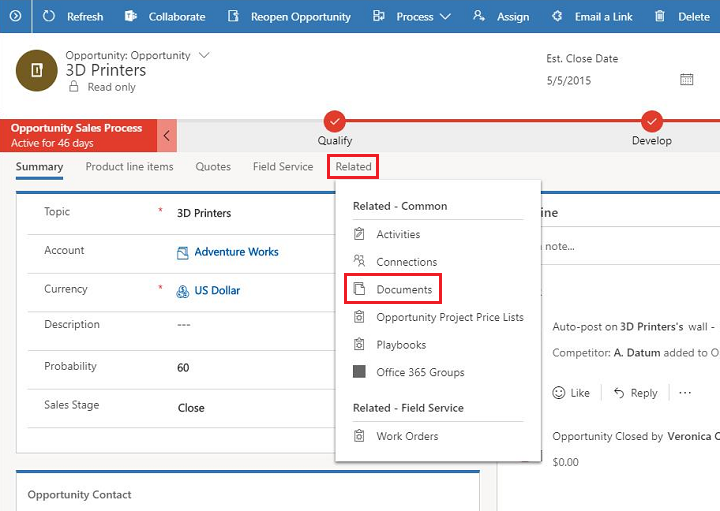Click the Reopen Opportunity icon
720x511 pixels.
click(x=233, y=16)
